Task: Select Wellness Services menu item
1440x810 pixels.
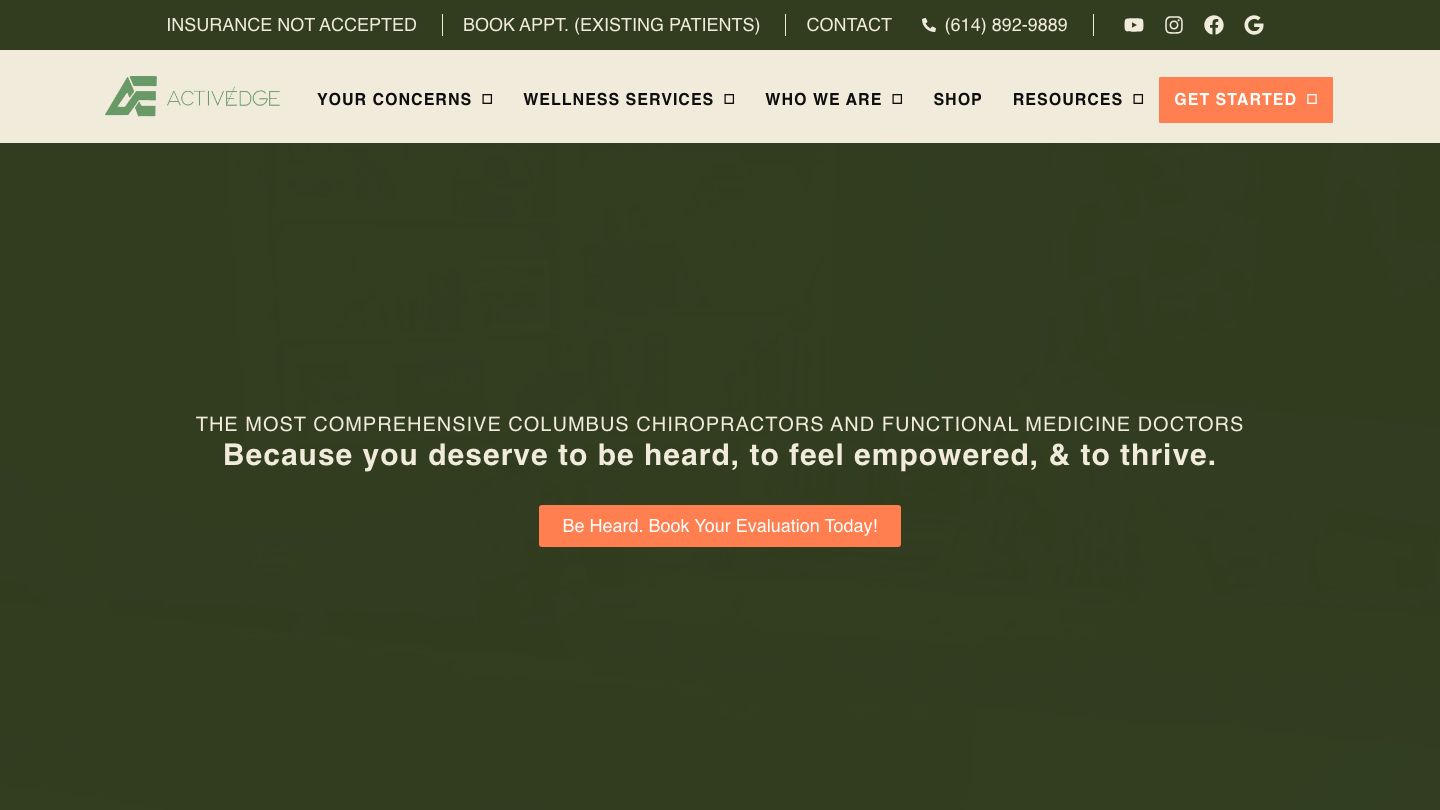Action: [618, 99]
